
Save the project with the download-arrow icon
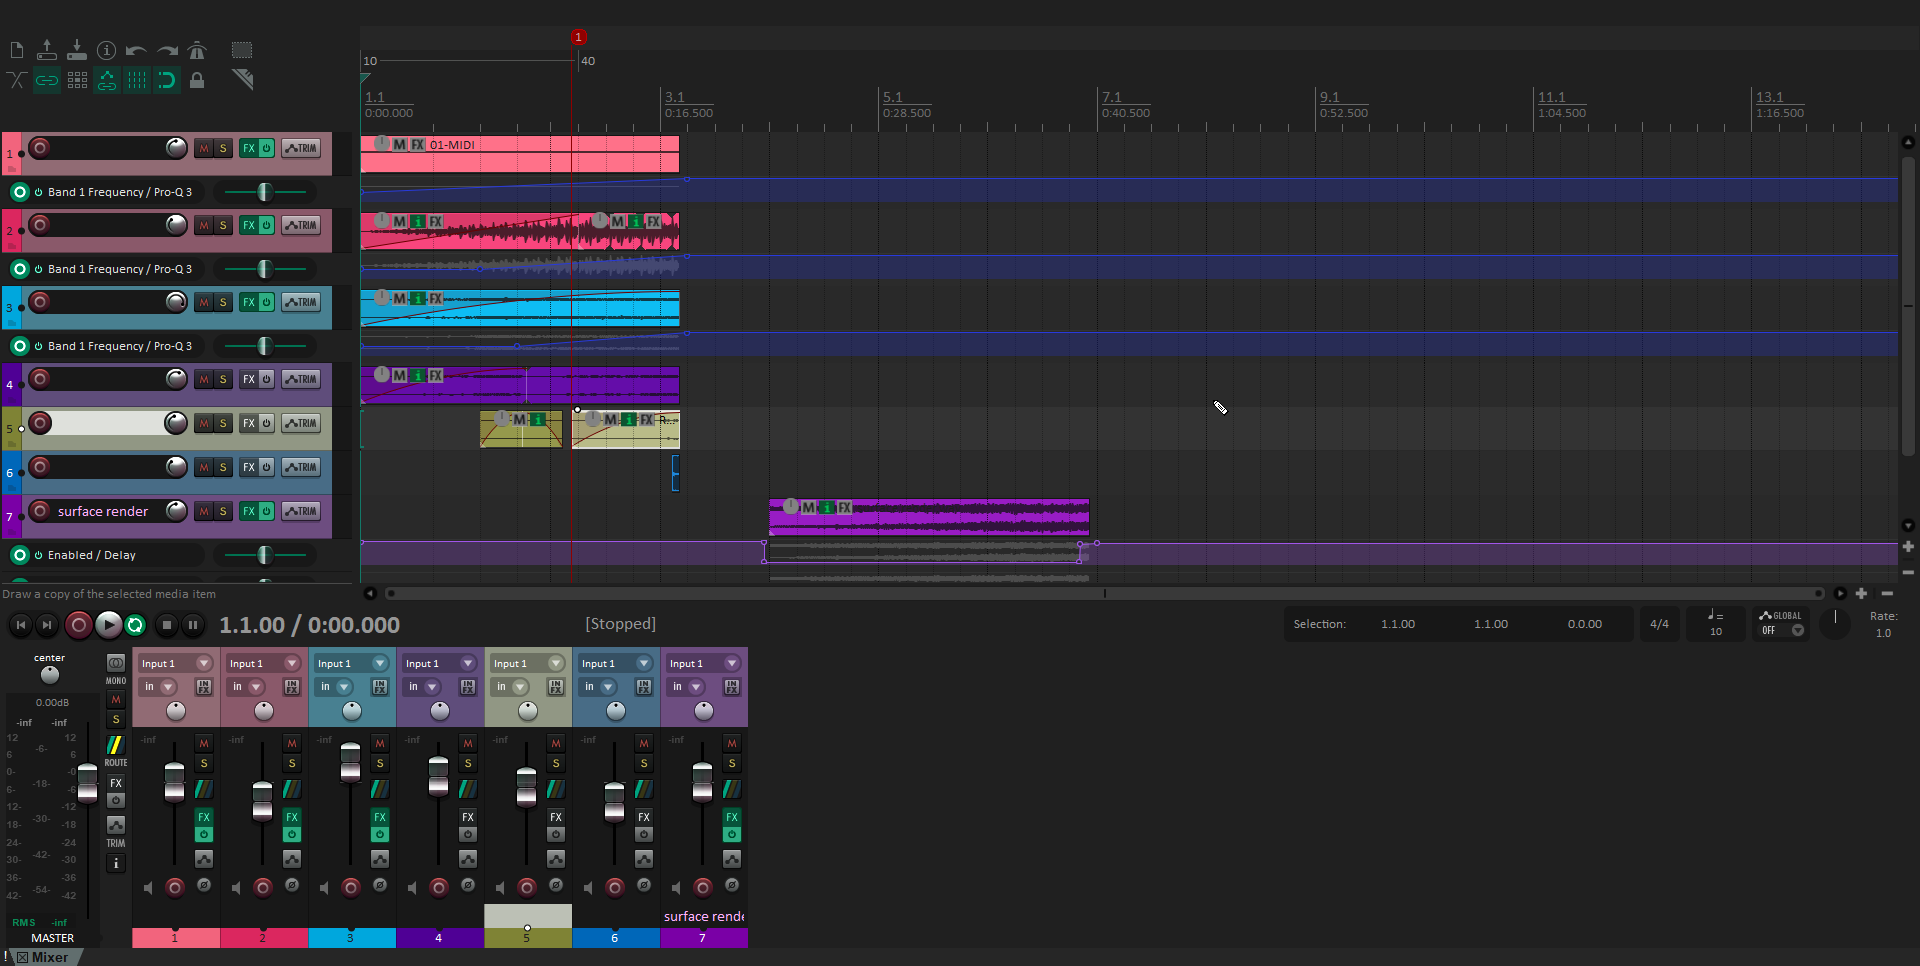coord(77,50)
